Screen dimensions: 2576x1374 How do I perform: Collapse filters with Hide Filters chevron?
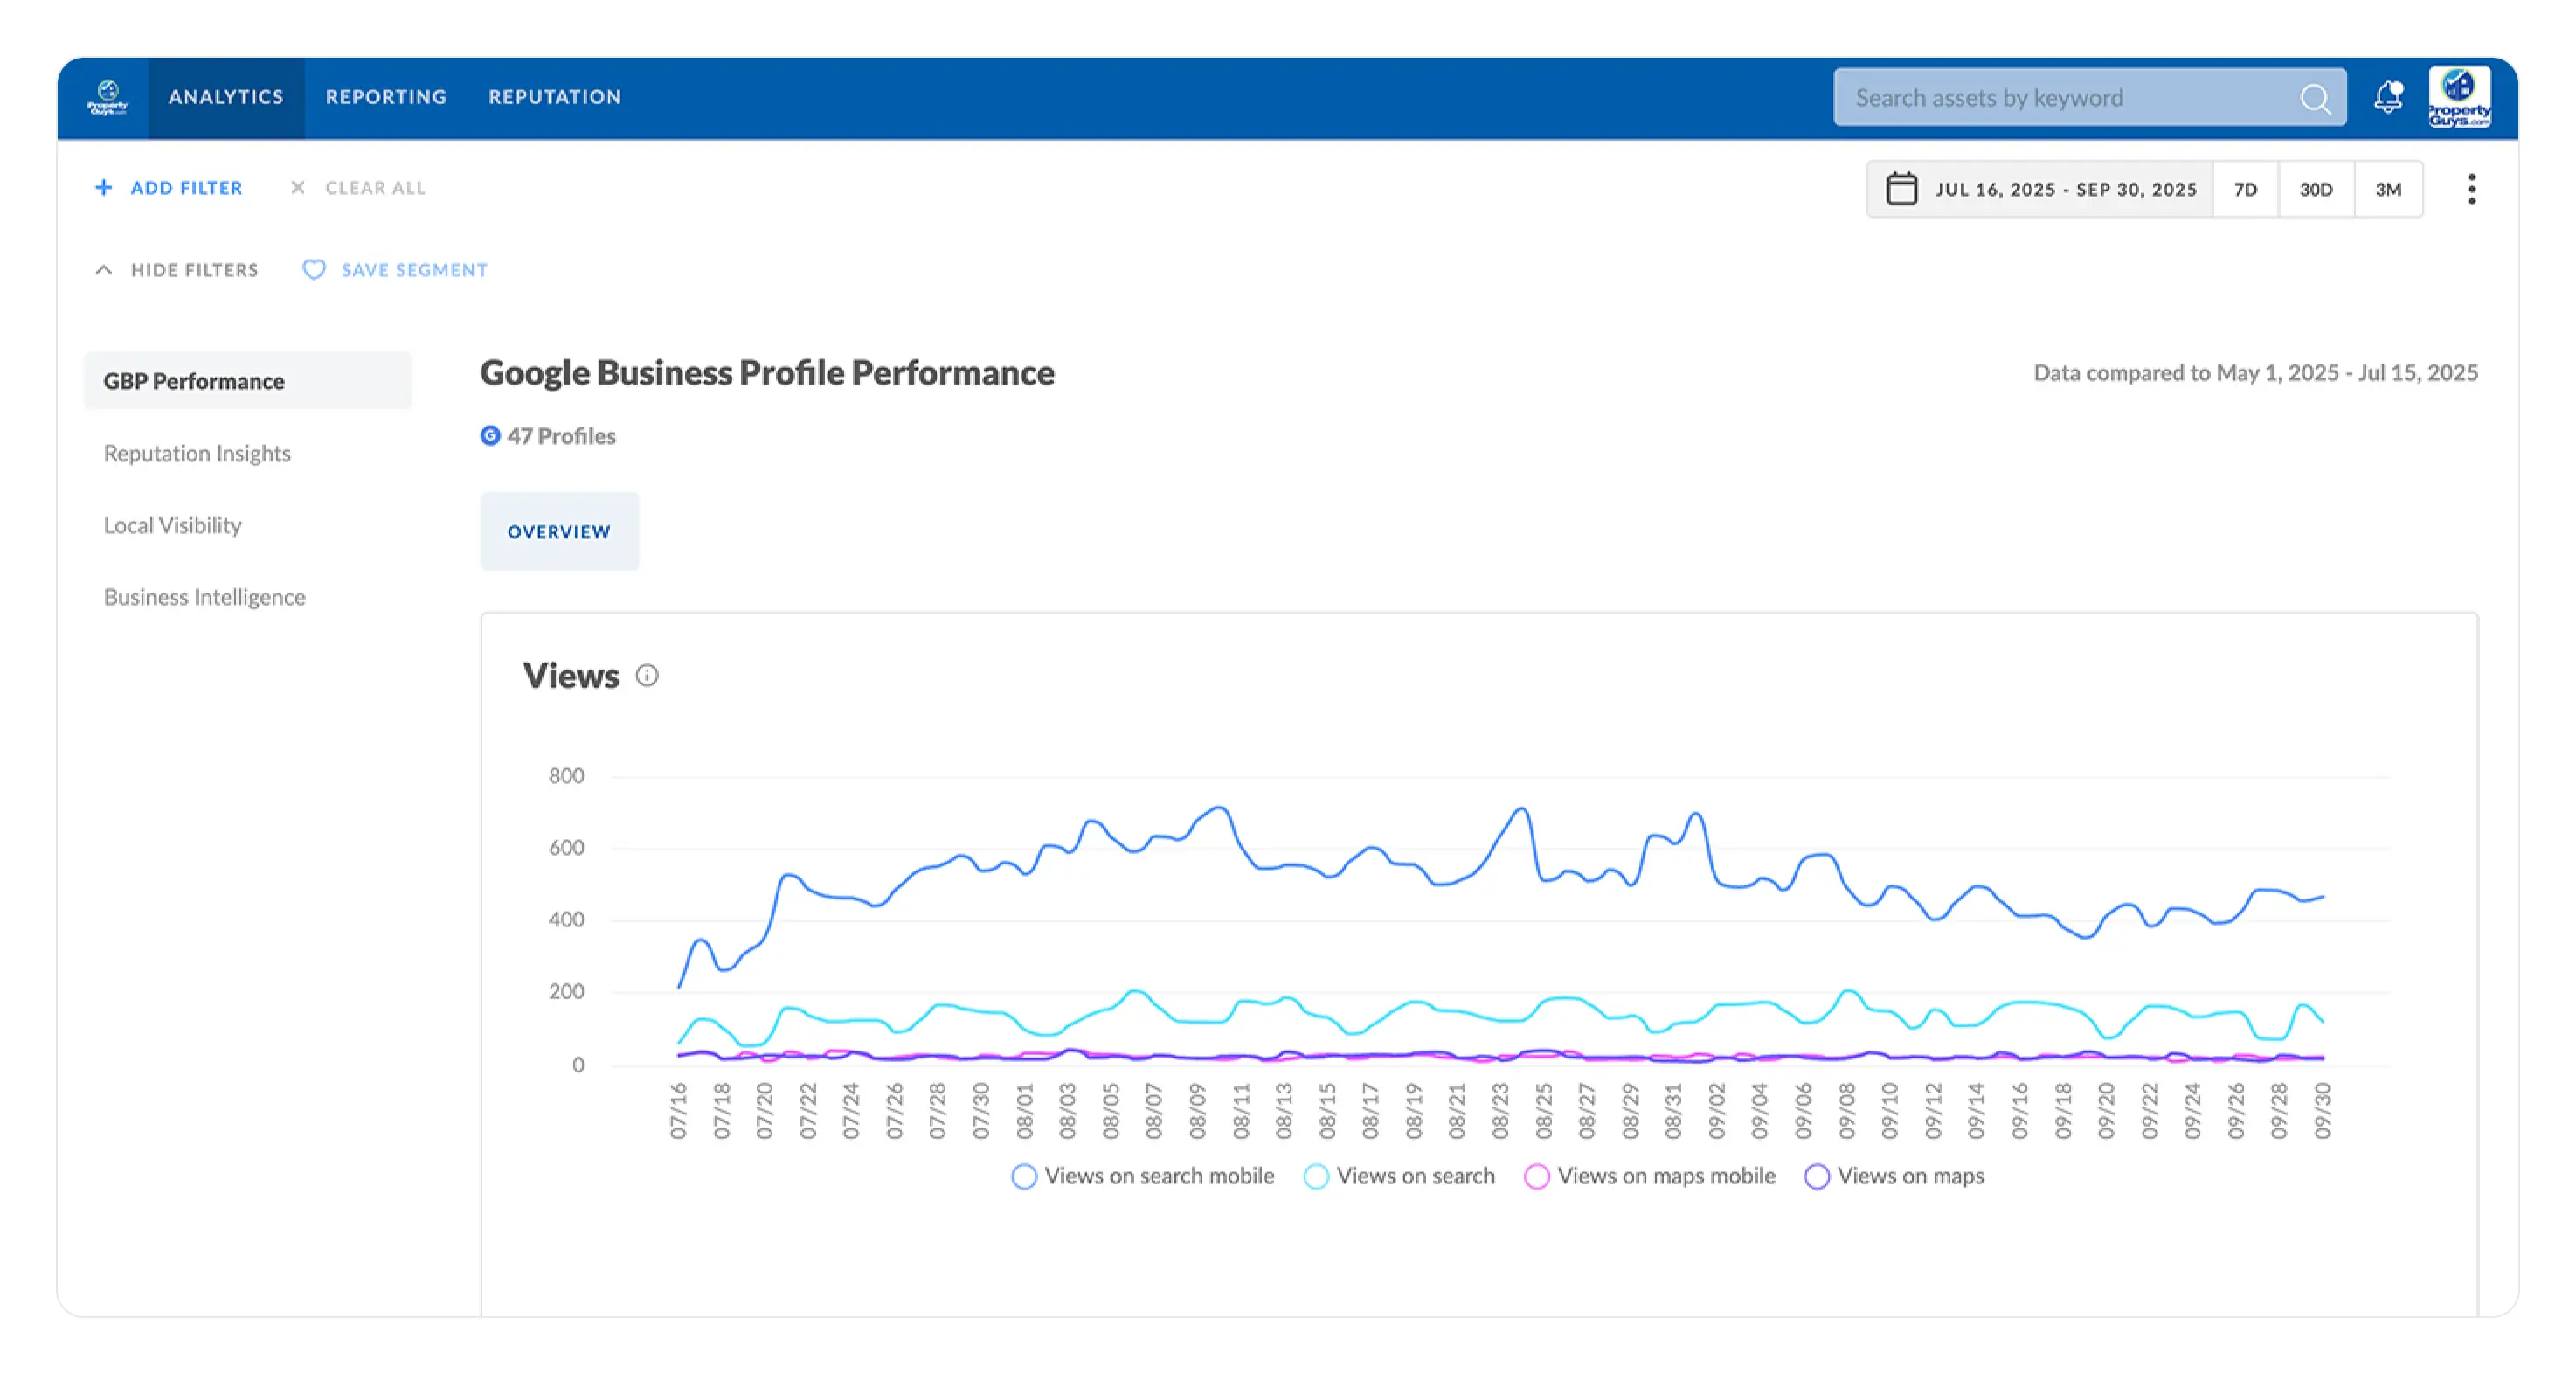(104, 270)
